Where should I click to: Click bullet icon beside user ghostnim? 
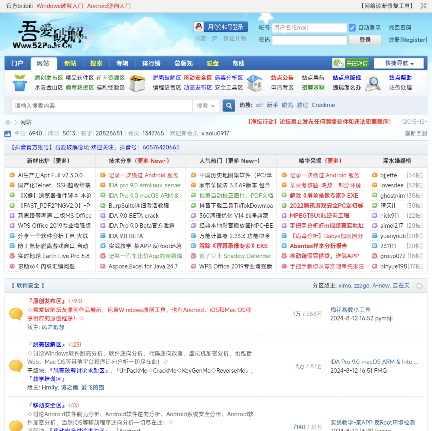[375, 196]
